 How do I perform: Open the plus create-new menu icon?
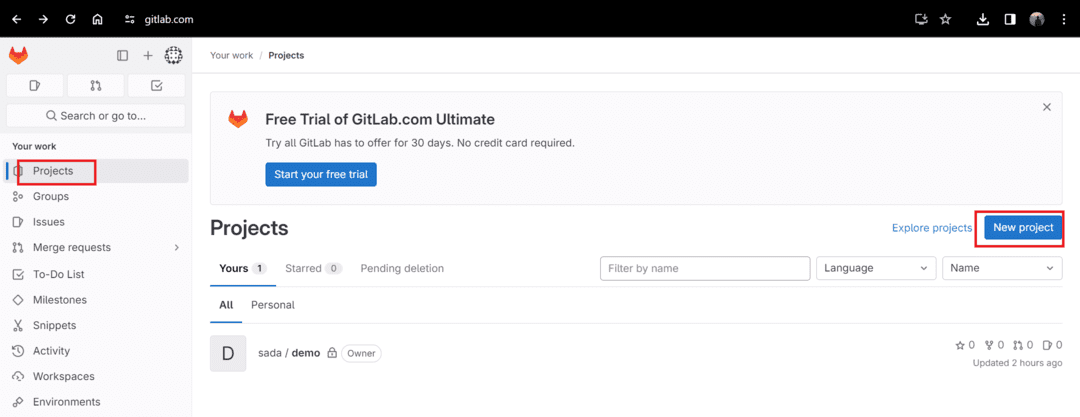coord(147,56)
